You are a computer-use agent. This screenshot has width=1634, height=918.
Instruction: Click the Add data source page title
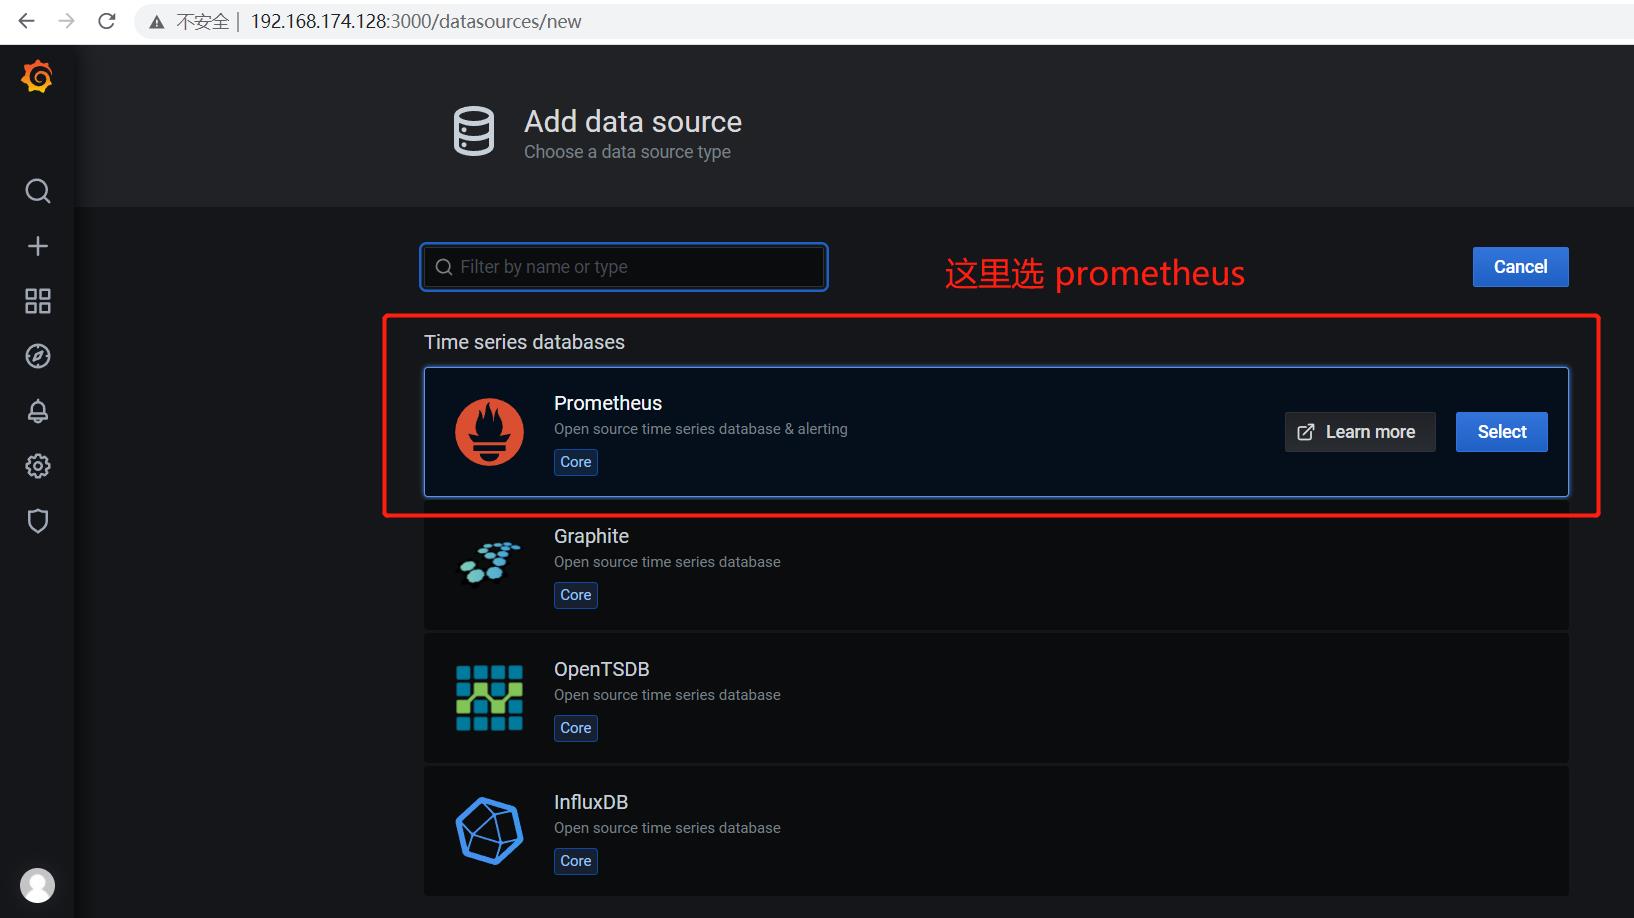pos(633,122)
